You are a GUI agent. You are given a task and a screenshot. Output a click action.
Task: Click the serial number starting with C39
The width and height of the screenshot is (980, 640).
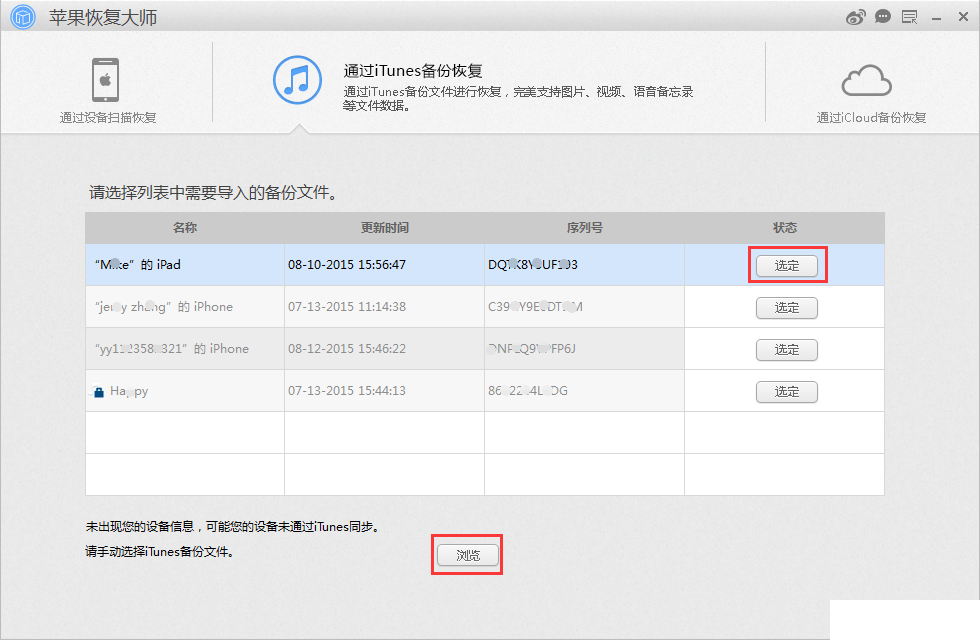[535, 307]
